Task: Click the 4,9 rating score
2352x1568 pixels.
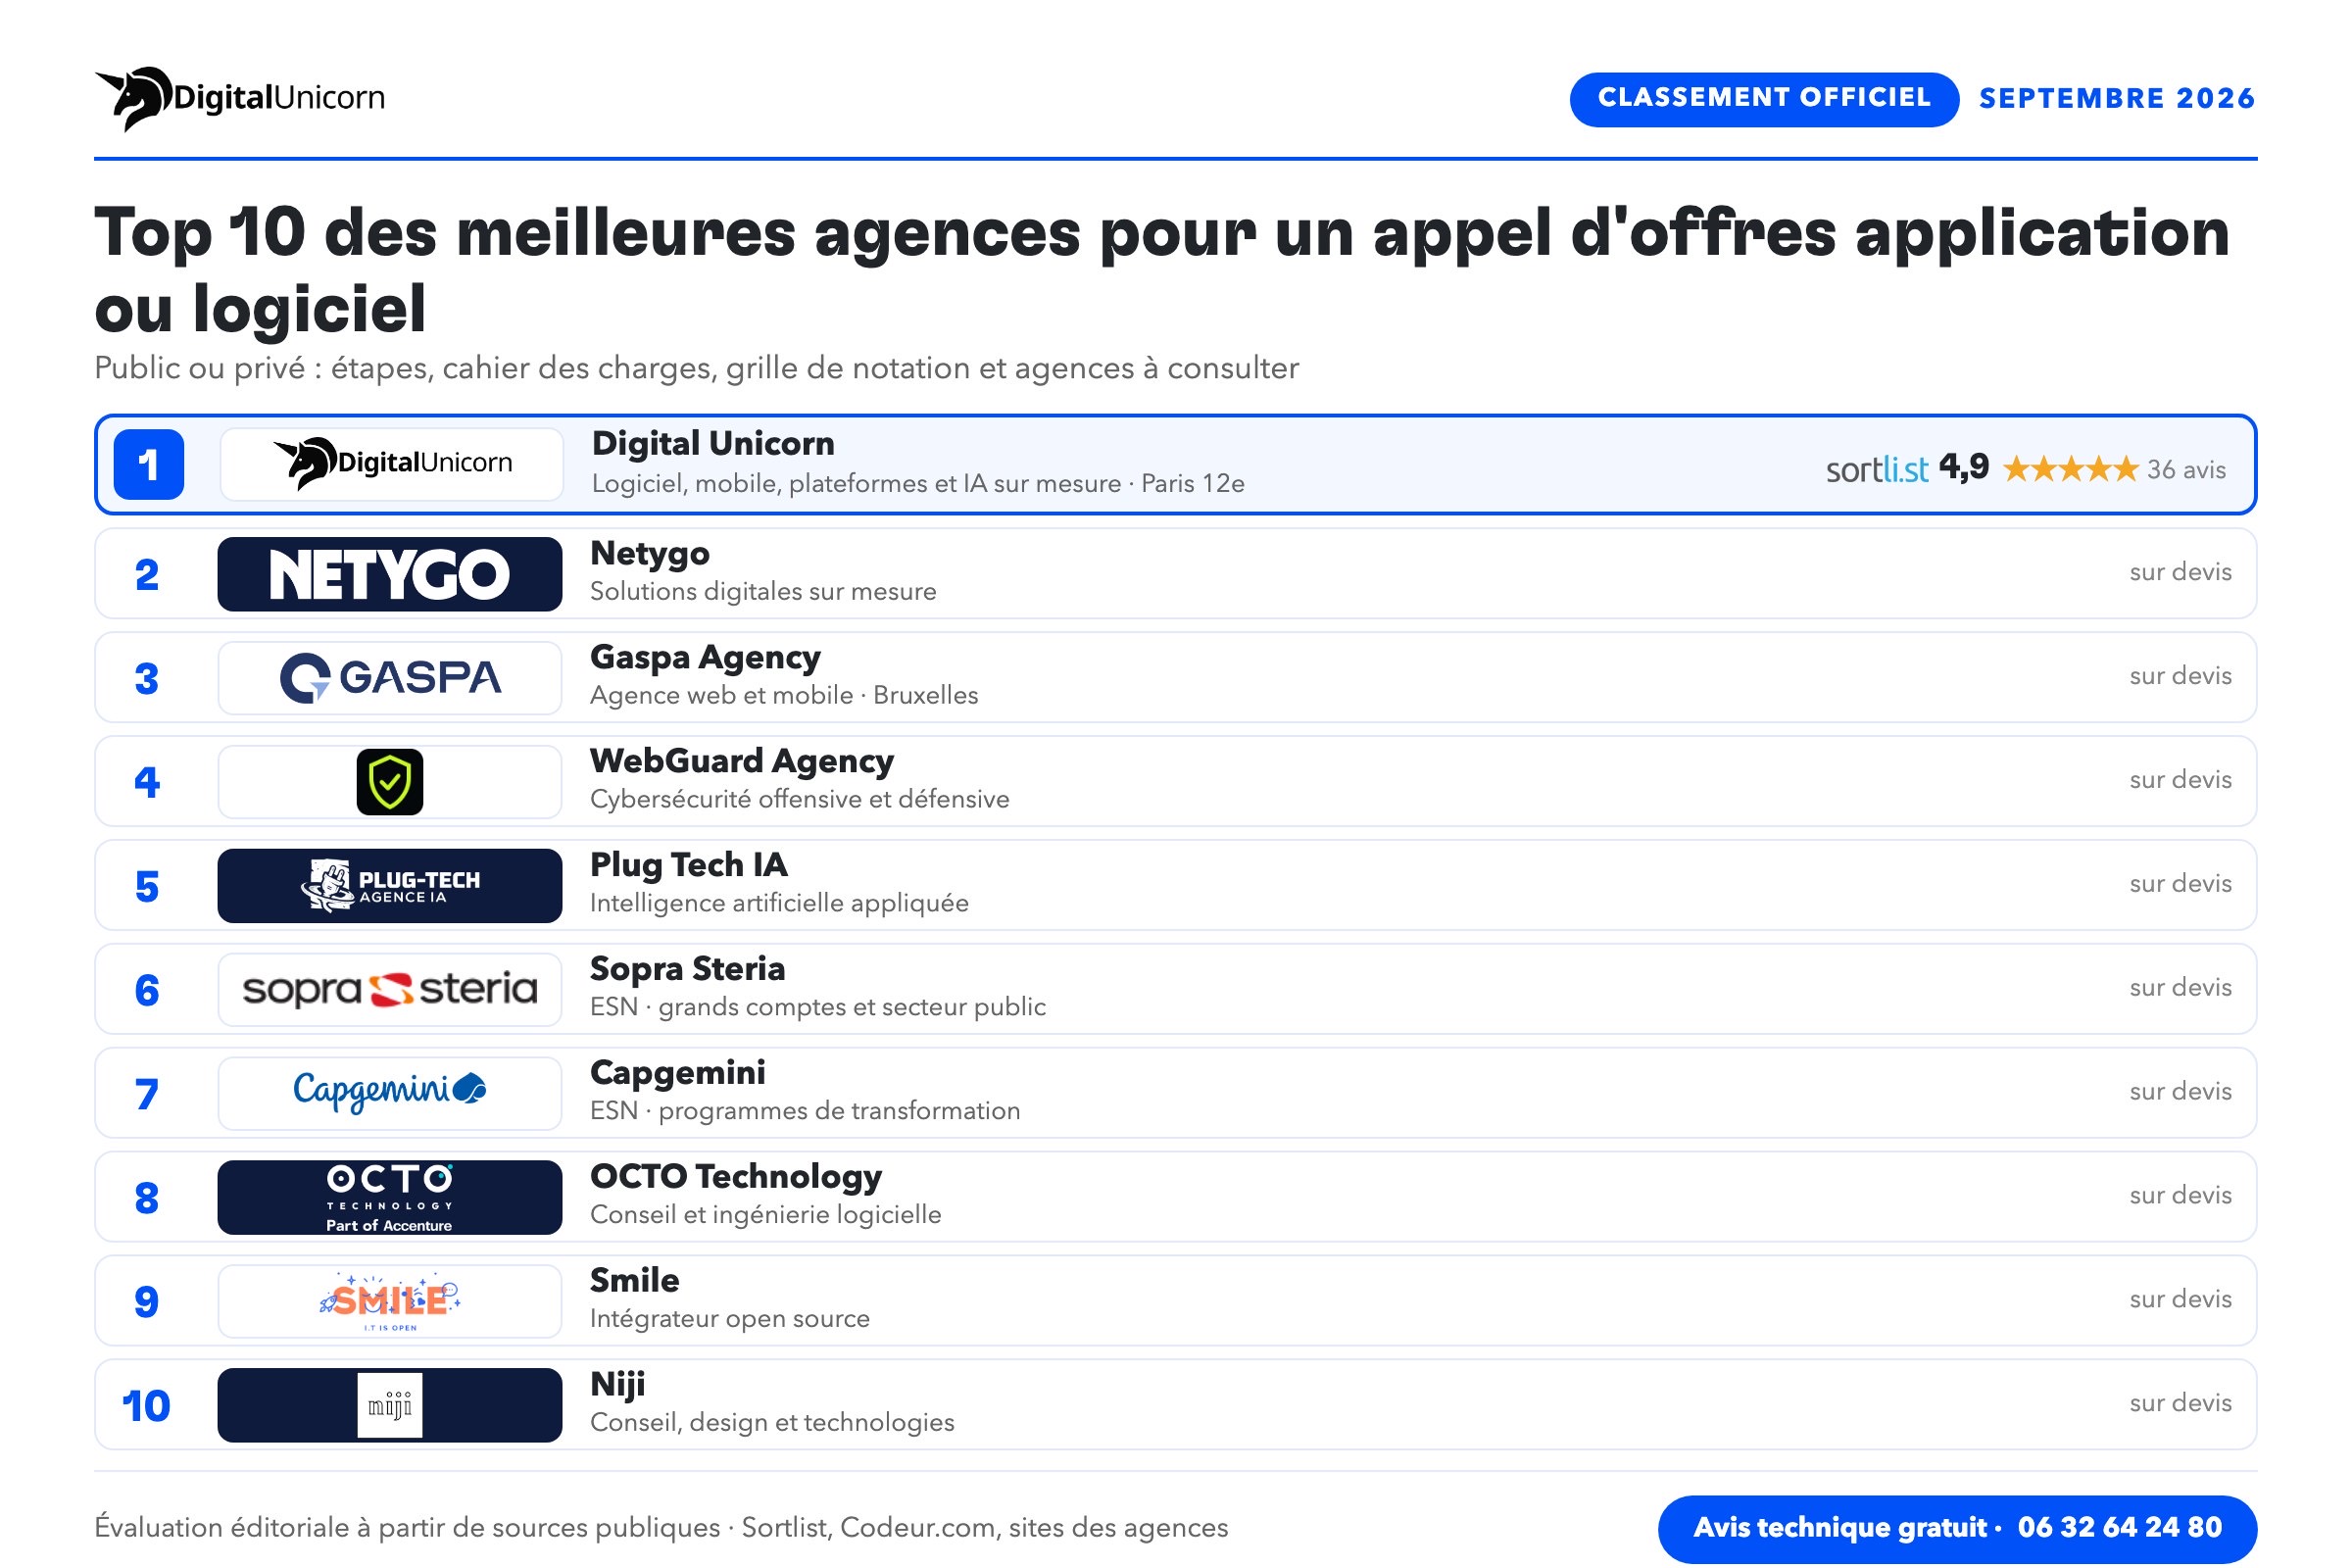Action: click(x=1964, y=467)
